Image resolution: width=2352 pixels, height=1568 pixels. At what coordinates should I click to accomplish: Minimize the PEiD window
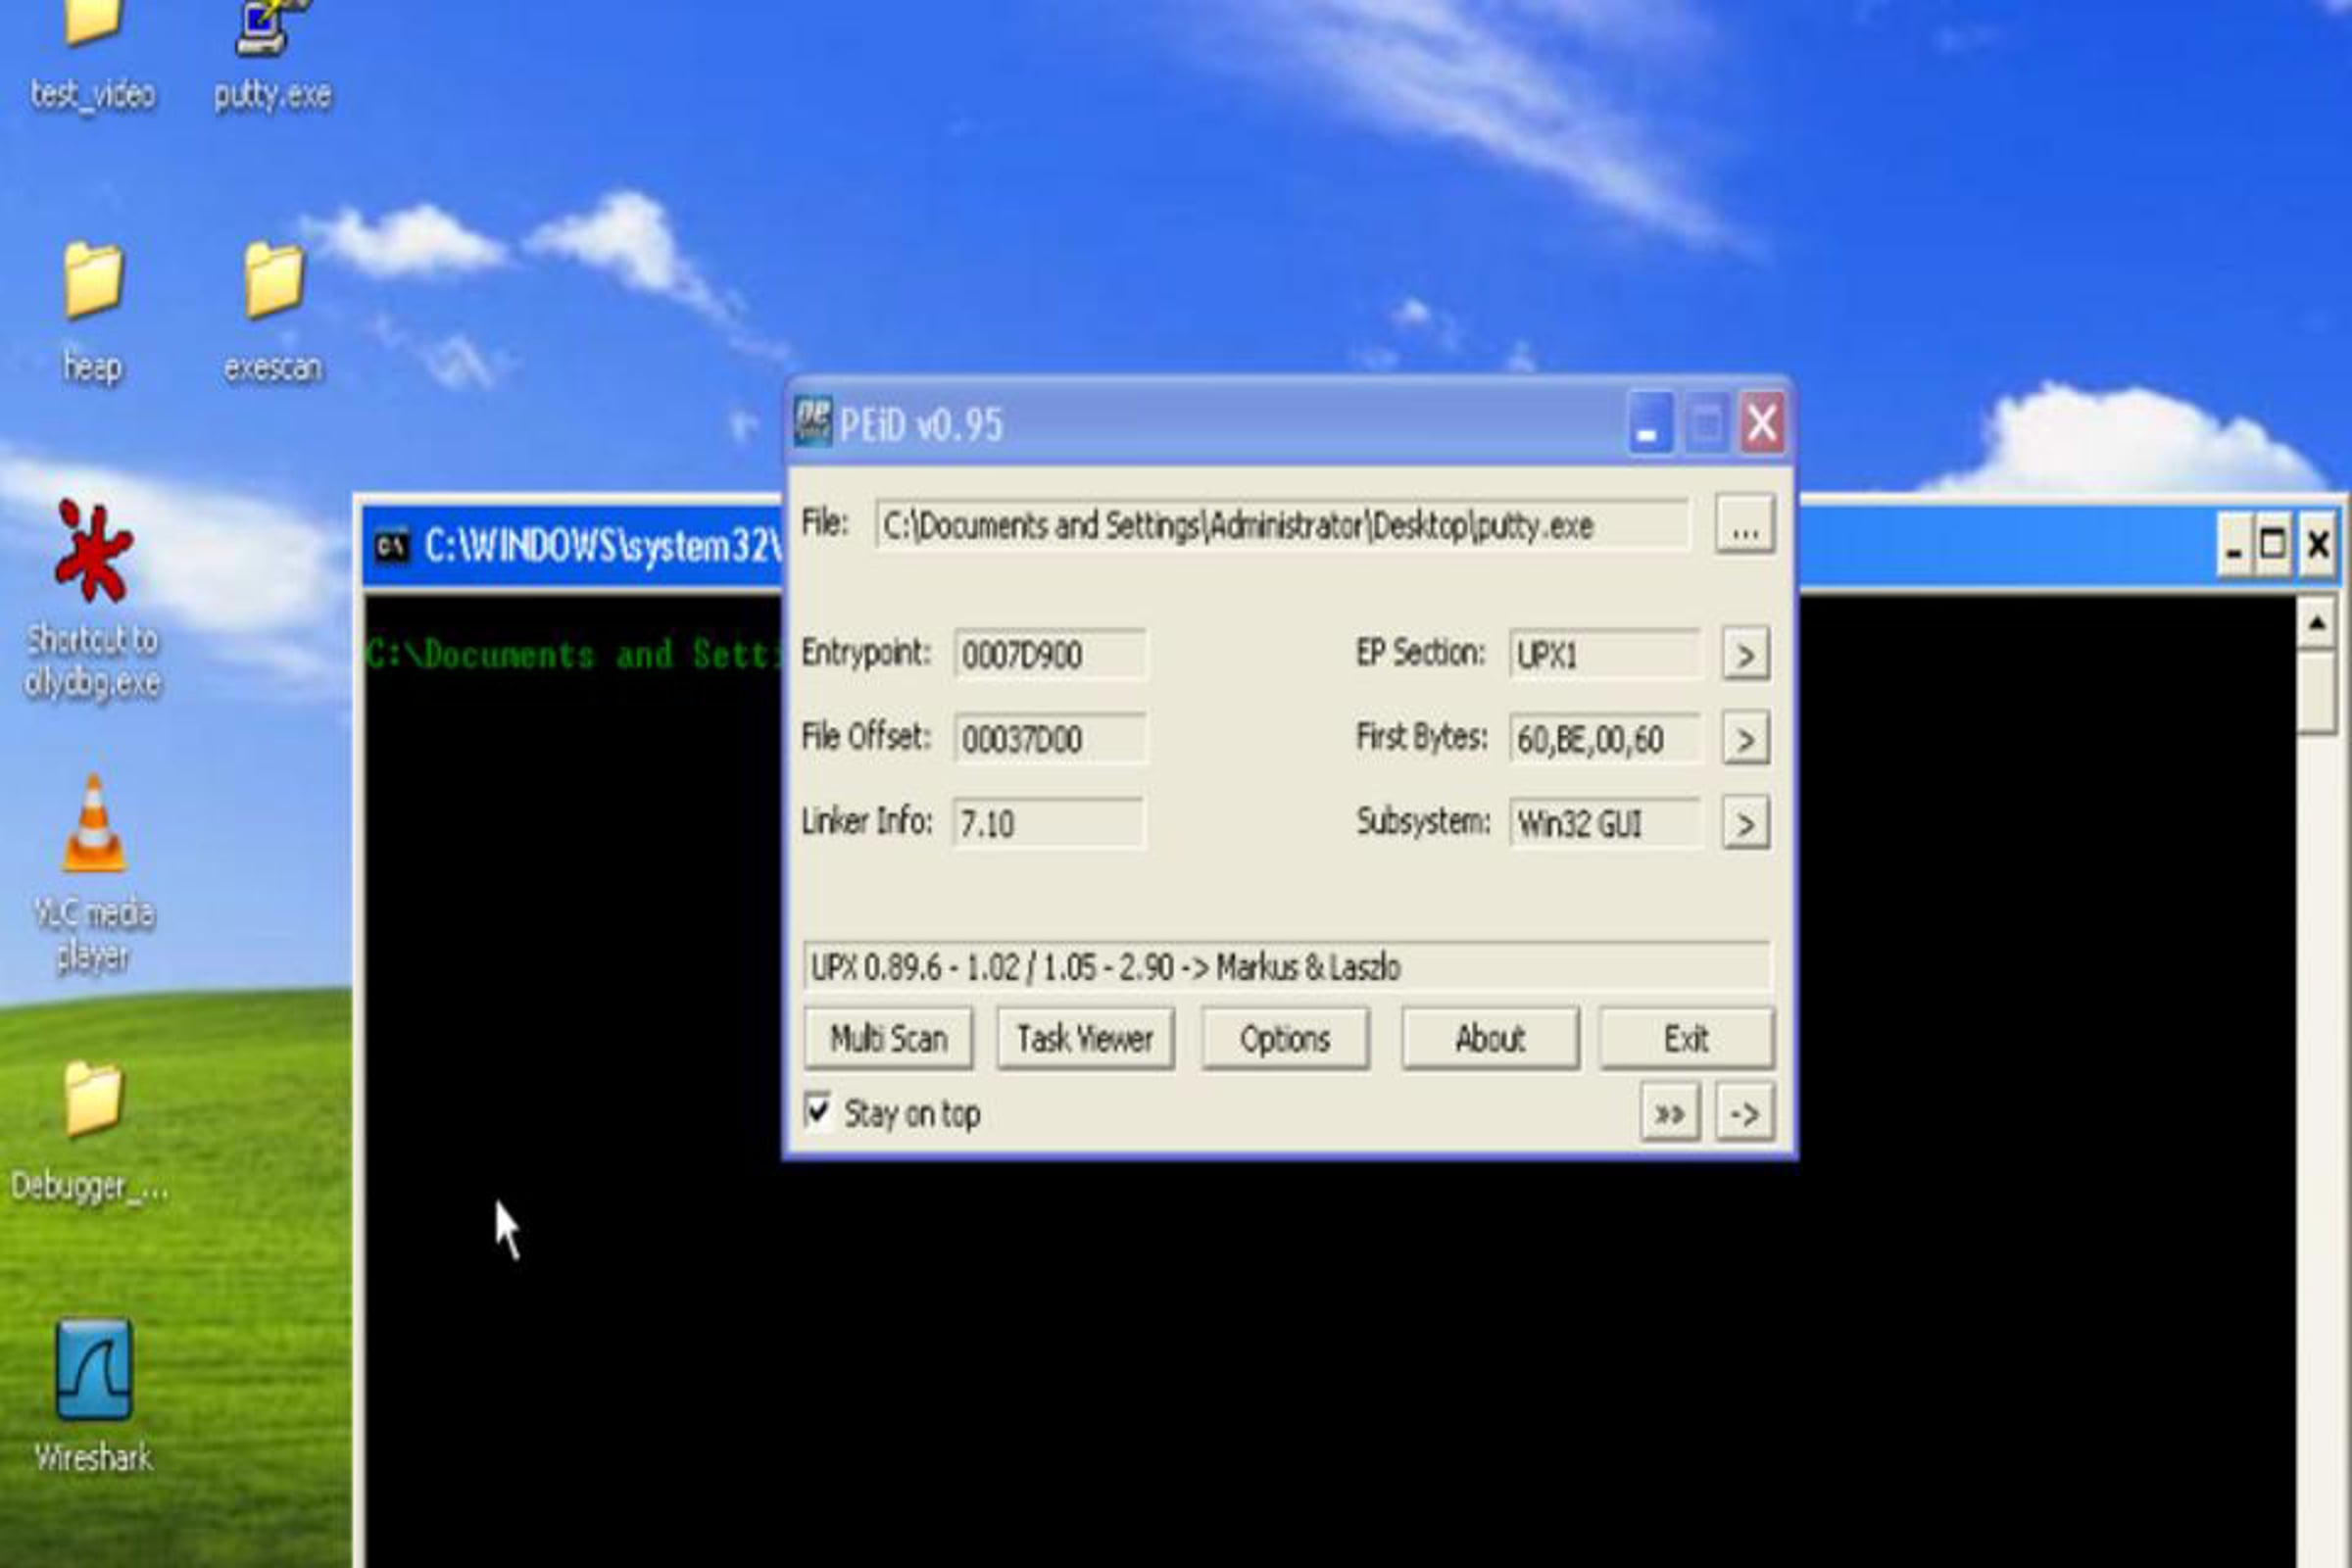pyautogui.click(x=1650, y=423)
